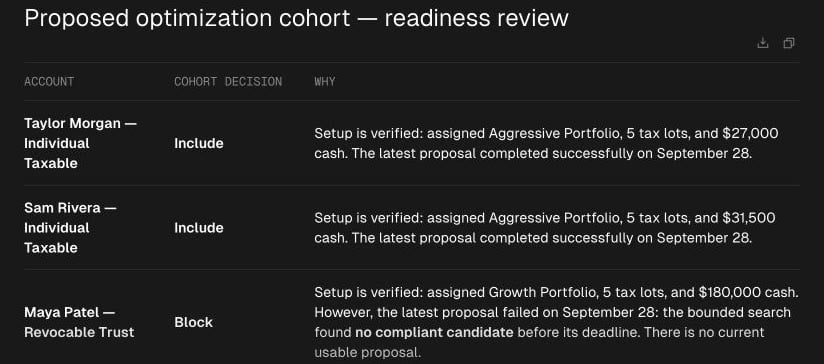824x364 pixels.
Task: Click the bold 'no compliant candidate' text
Action: click(x=434, y=332)
